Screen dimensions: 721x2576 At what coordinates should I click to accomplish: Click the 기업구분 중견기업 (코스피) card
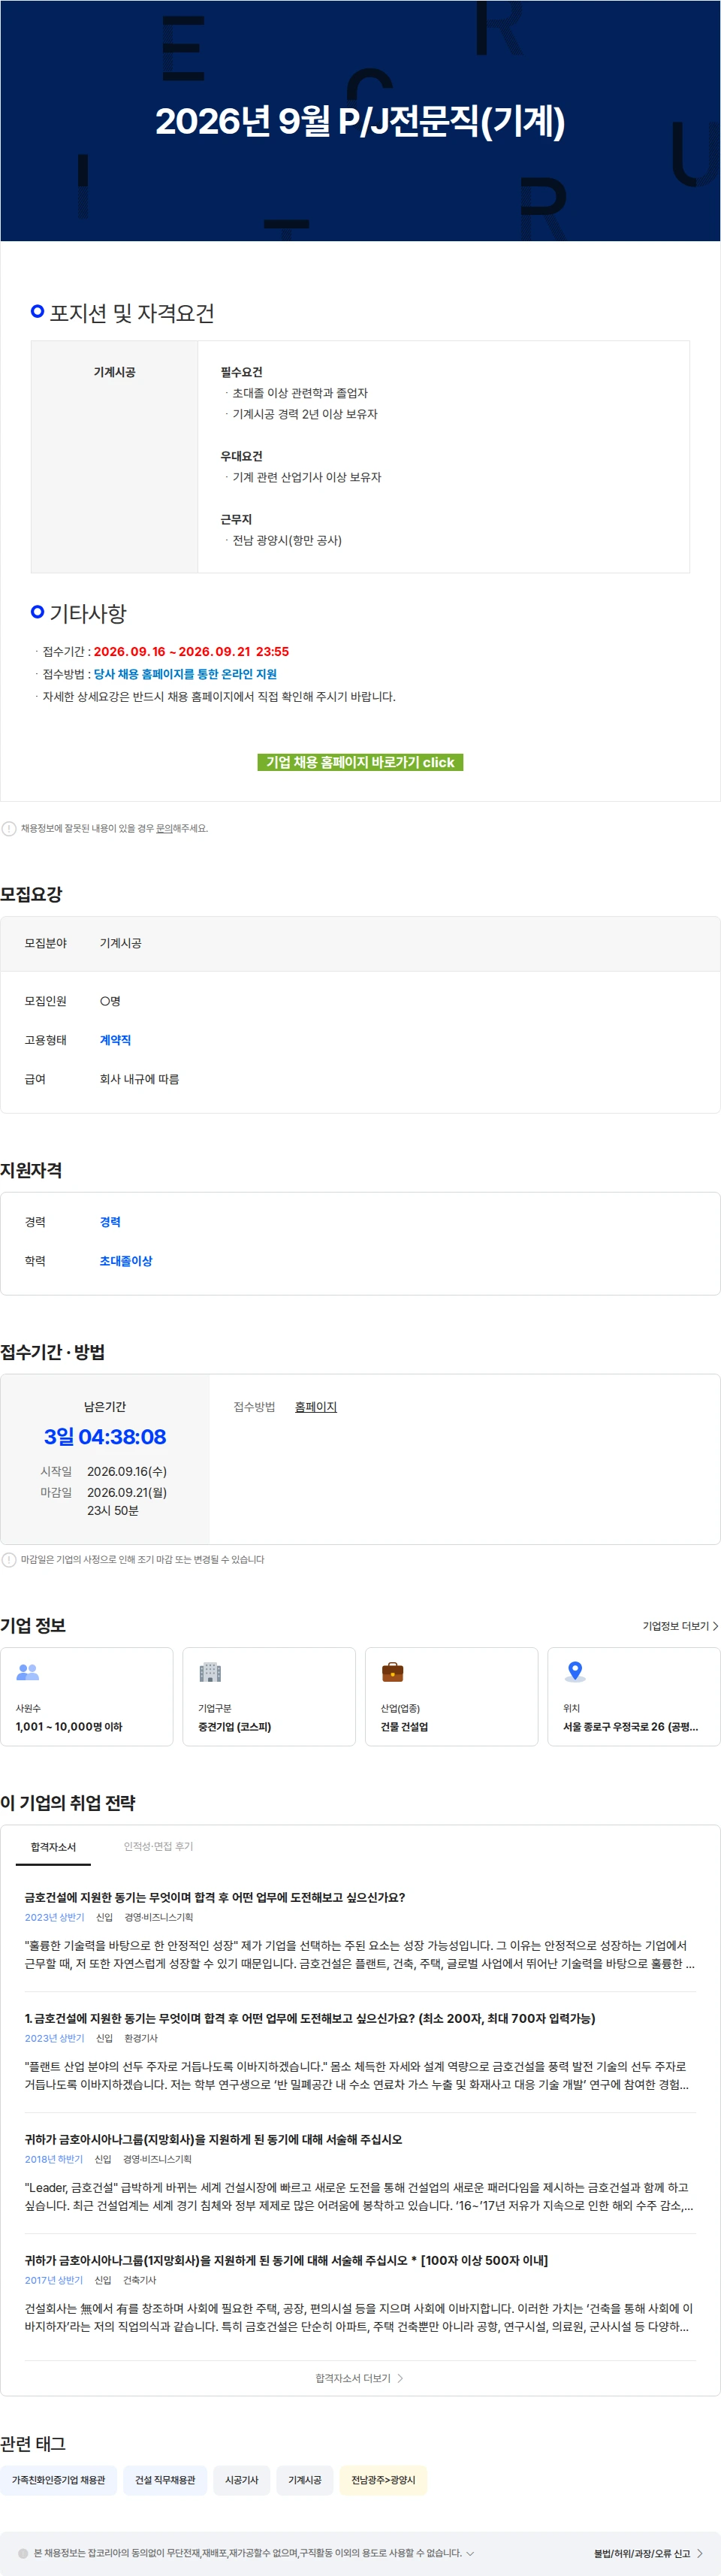pyautogui.click(x=269, y=1696)
